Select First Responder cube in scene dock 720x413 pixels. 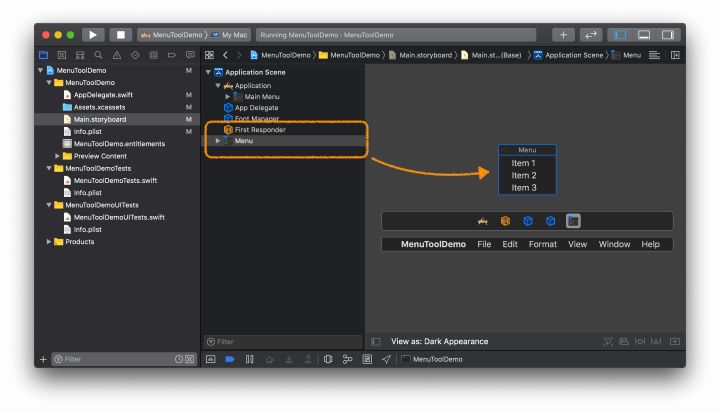pyautogui.click(x=505, y=221)
